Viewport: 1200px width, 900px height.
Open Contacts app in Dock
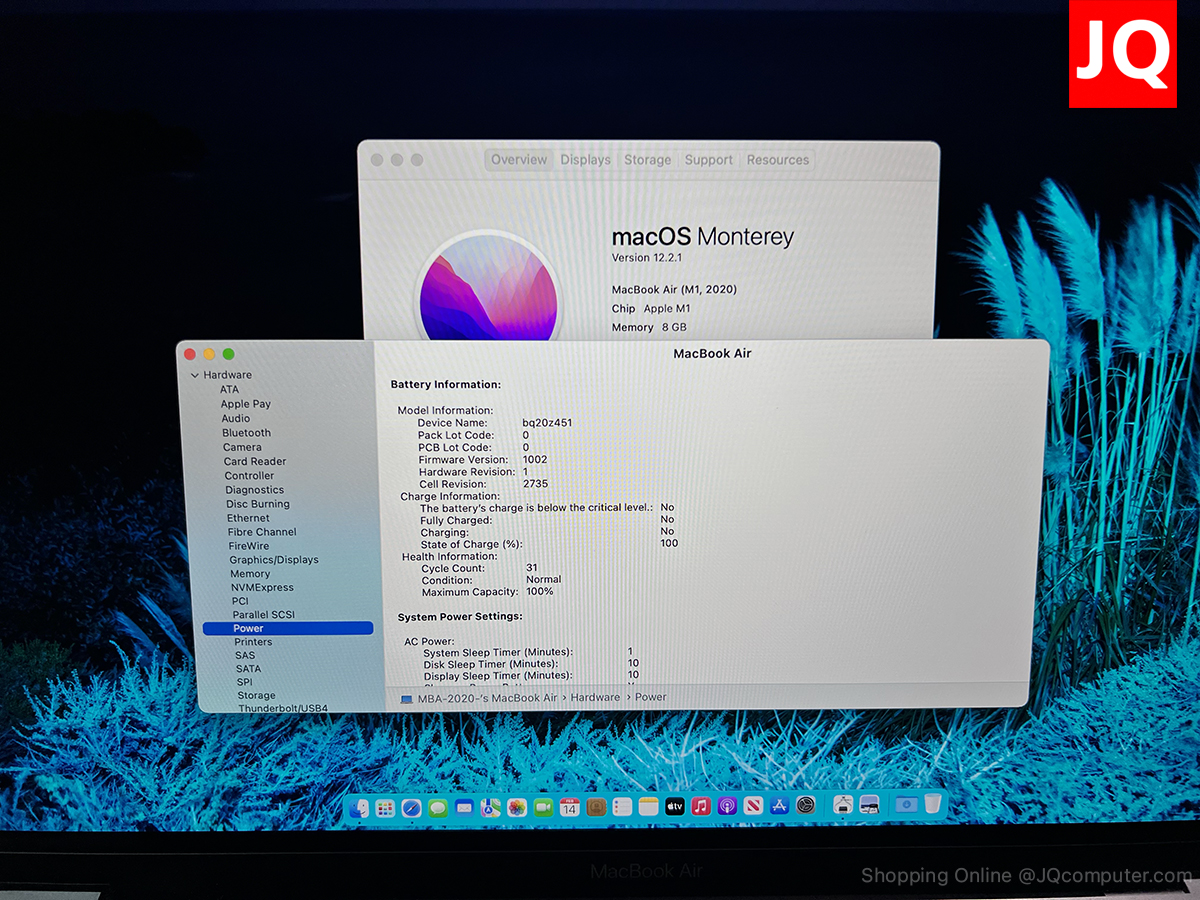[x=596, y=807]
